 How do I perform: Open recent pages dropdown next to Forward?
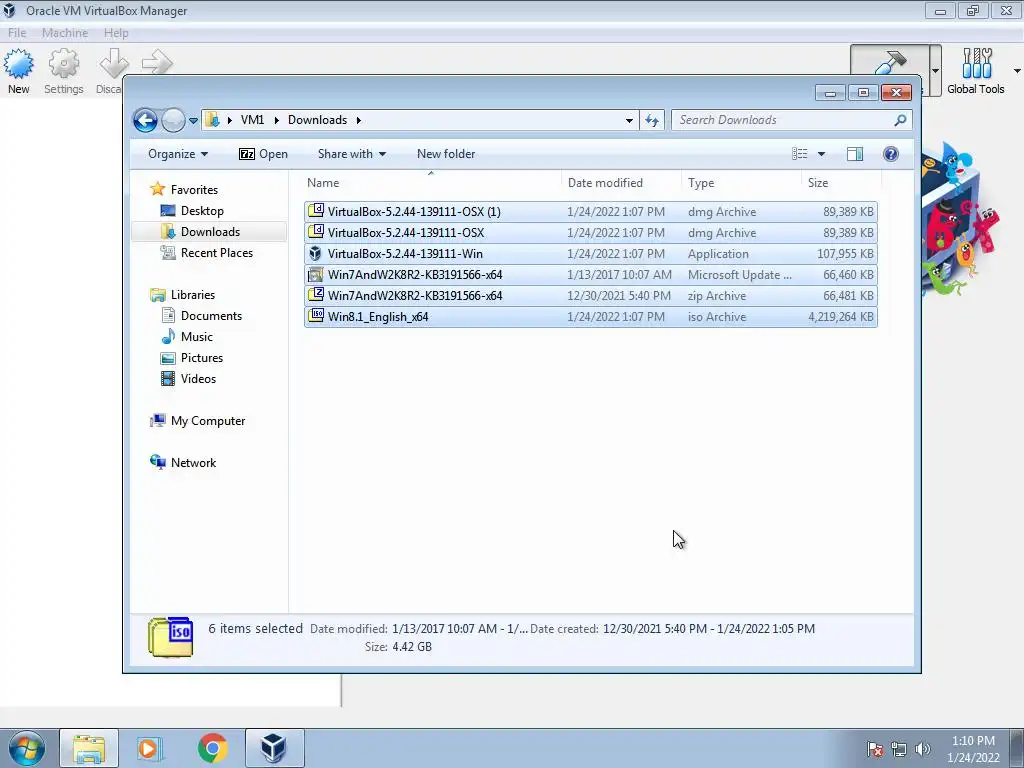pos(193,121)
